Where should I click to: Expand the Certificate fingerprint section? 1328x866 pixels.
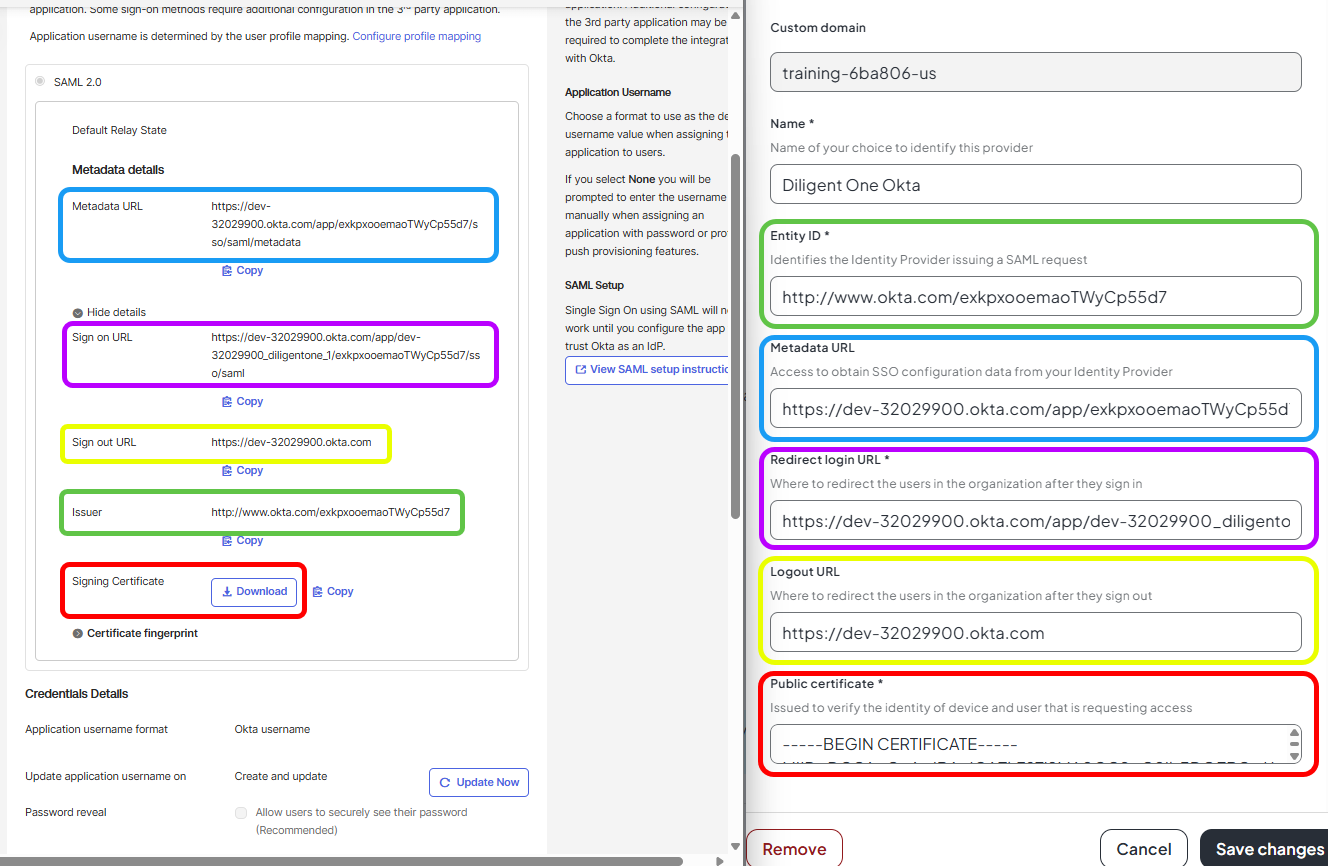click(133, 633)
